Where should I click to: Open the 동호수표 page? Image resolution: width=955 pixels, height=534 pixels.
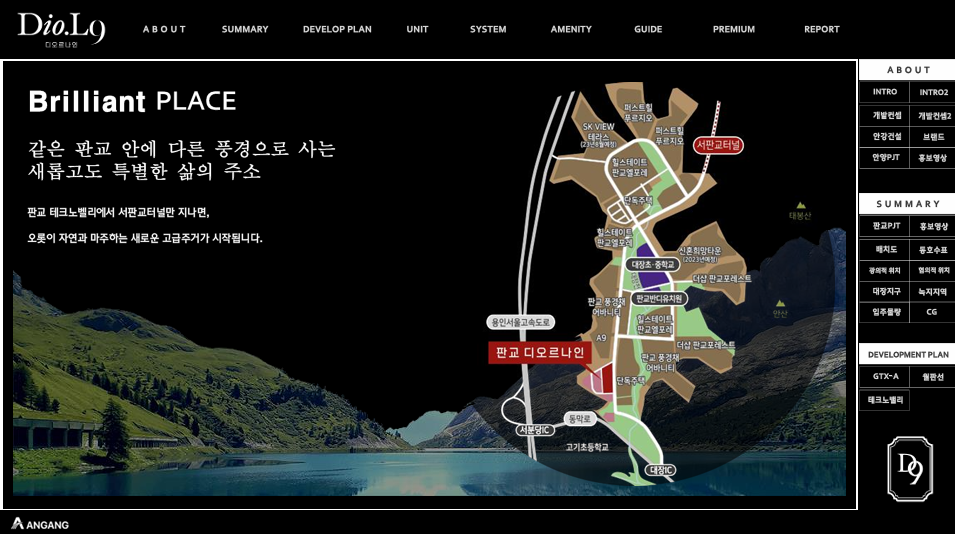pyautogui.click(x=933, y=250)
